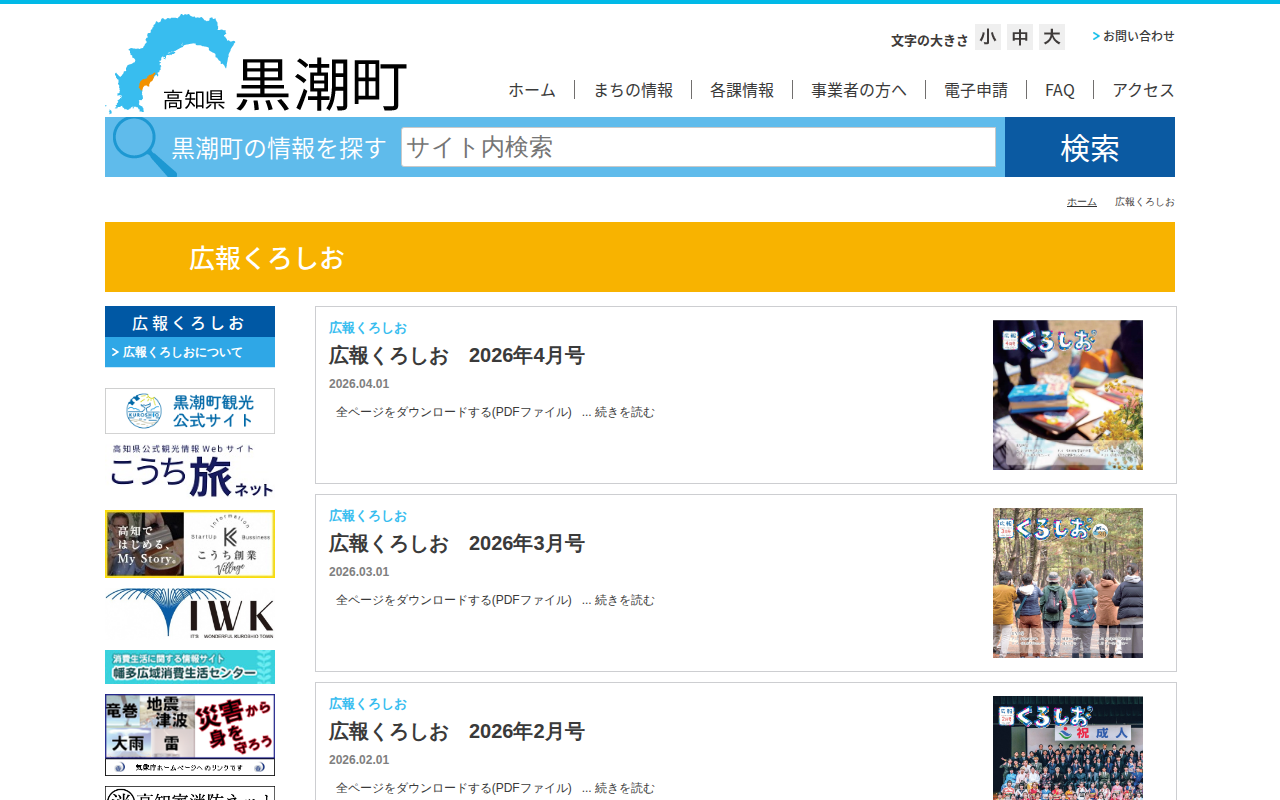The height and width of the screenshot is (800, 1280).
Task: Click 続きを読む for the 2月号 entry
Action: coord(625,788)
